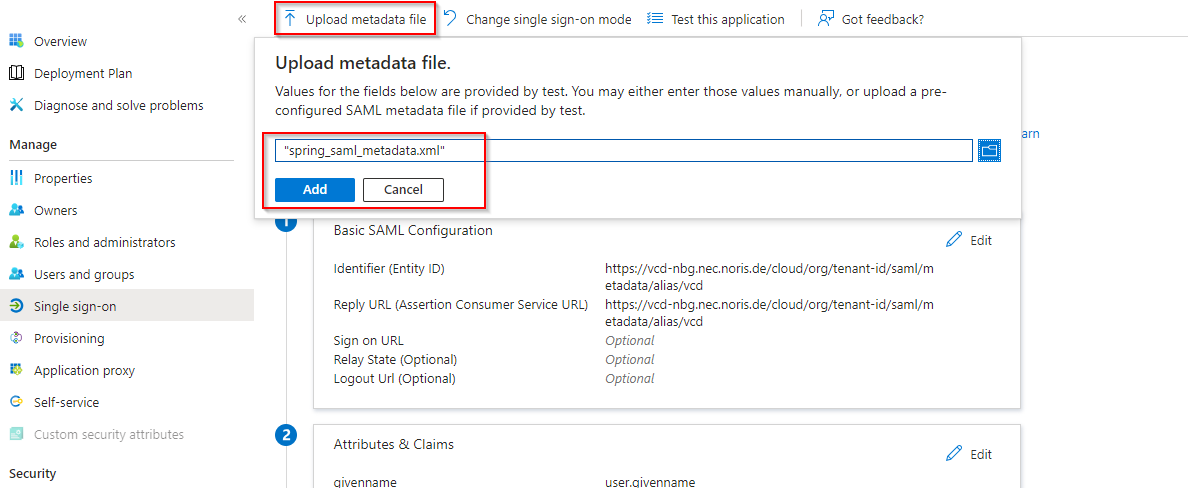Click the checklist icon for Test this application
This screenshot has height=488, width=1188.
(655, 19)
